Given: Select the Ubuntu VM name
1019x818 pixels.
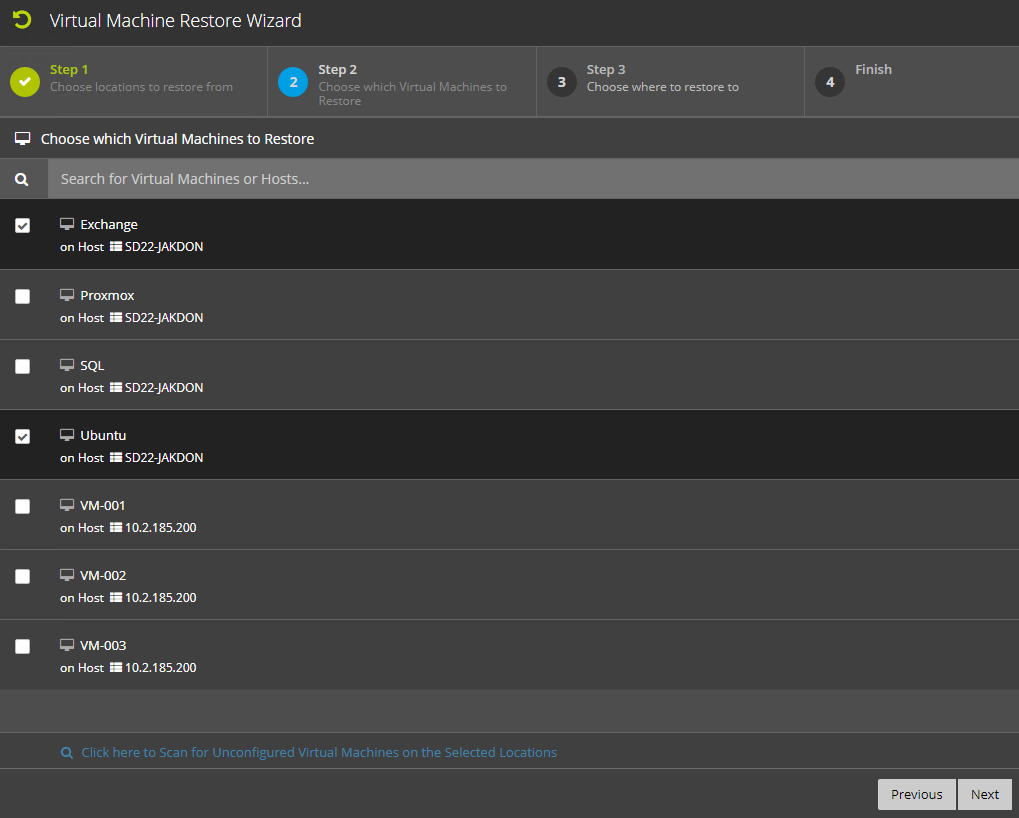Looking at the screenshot, I should pos(103,435).
